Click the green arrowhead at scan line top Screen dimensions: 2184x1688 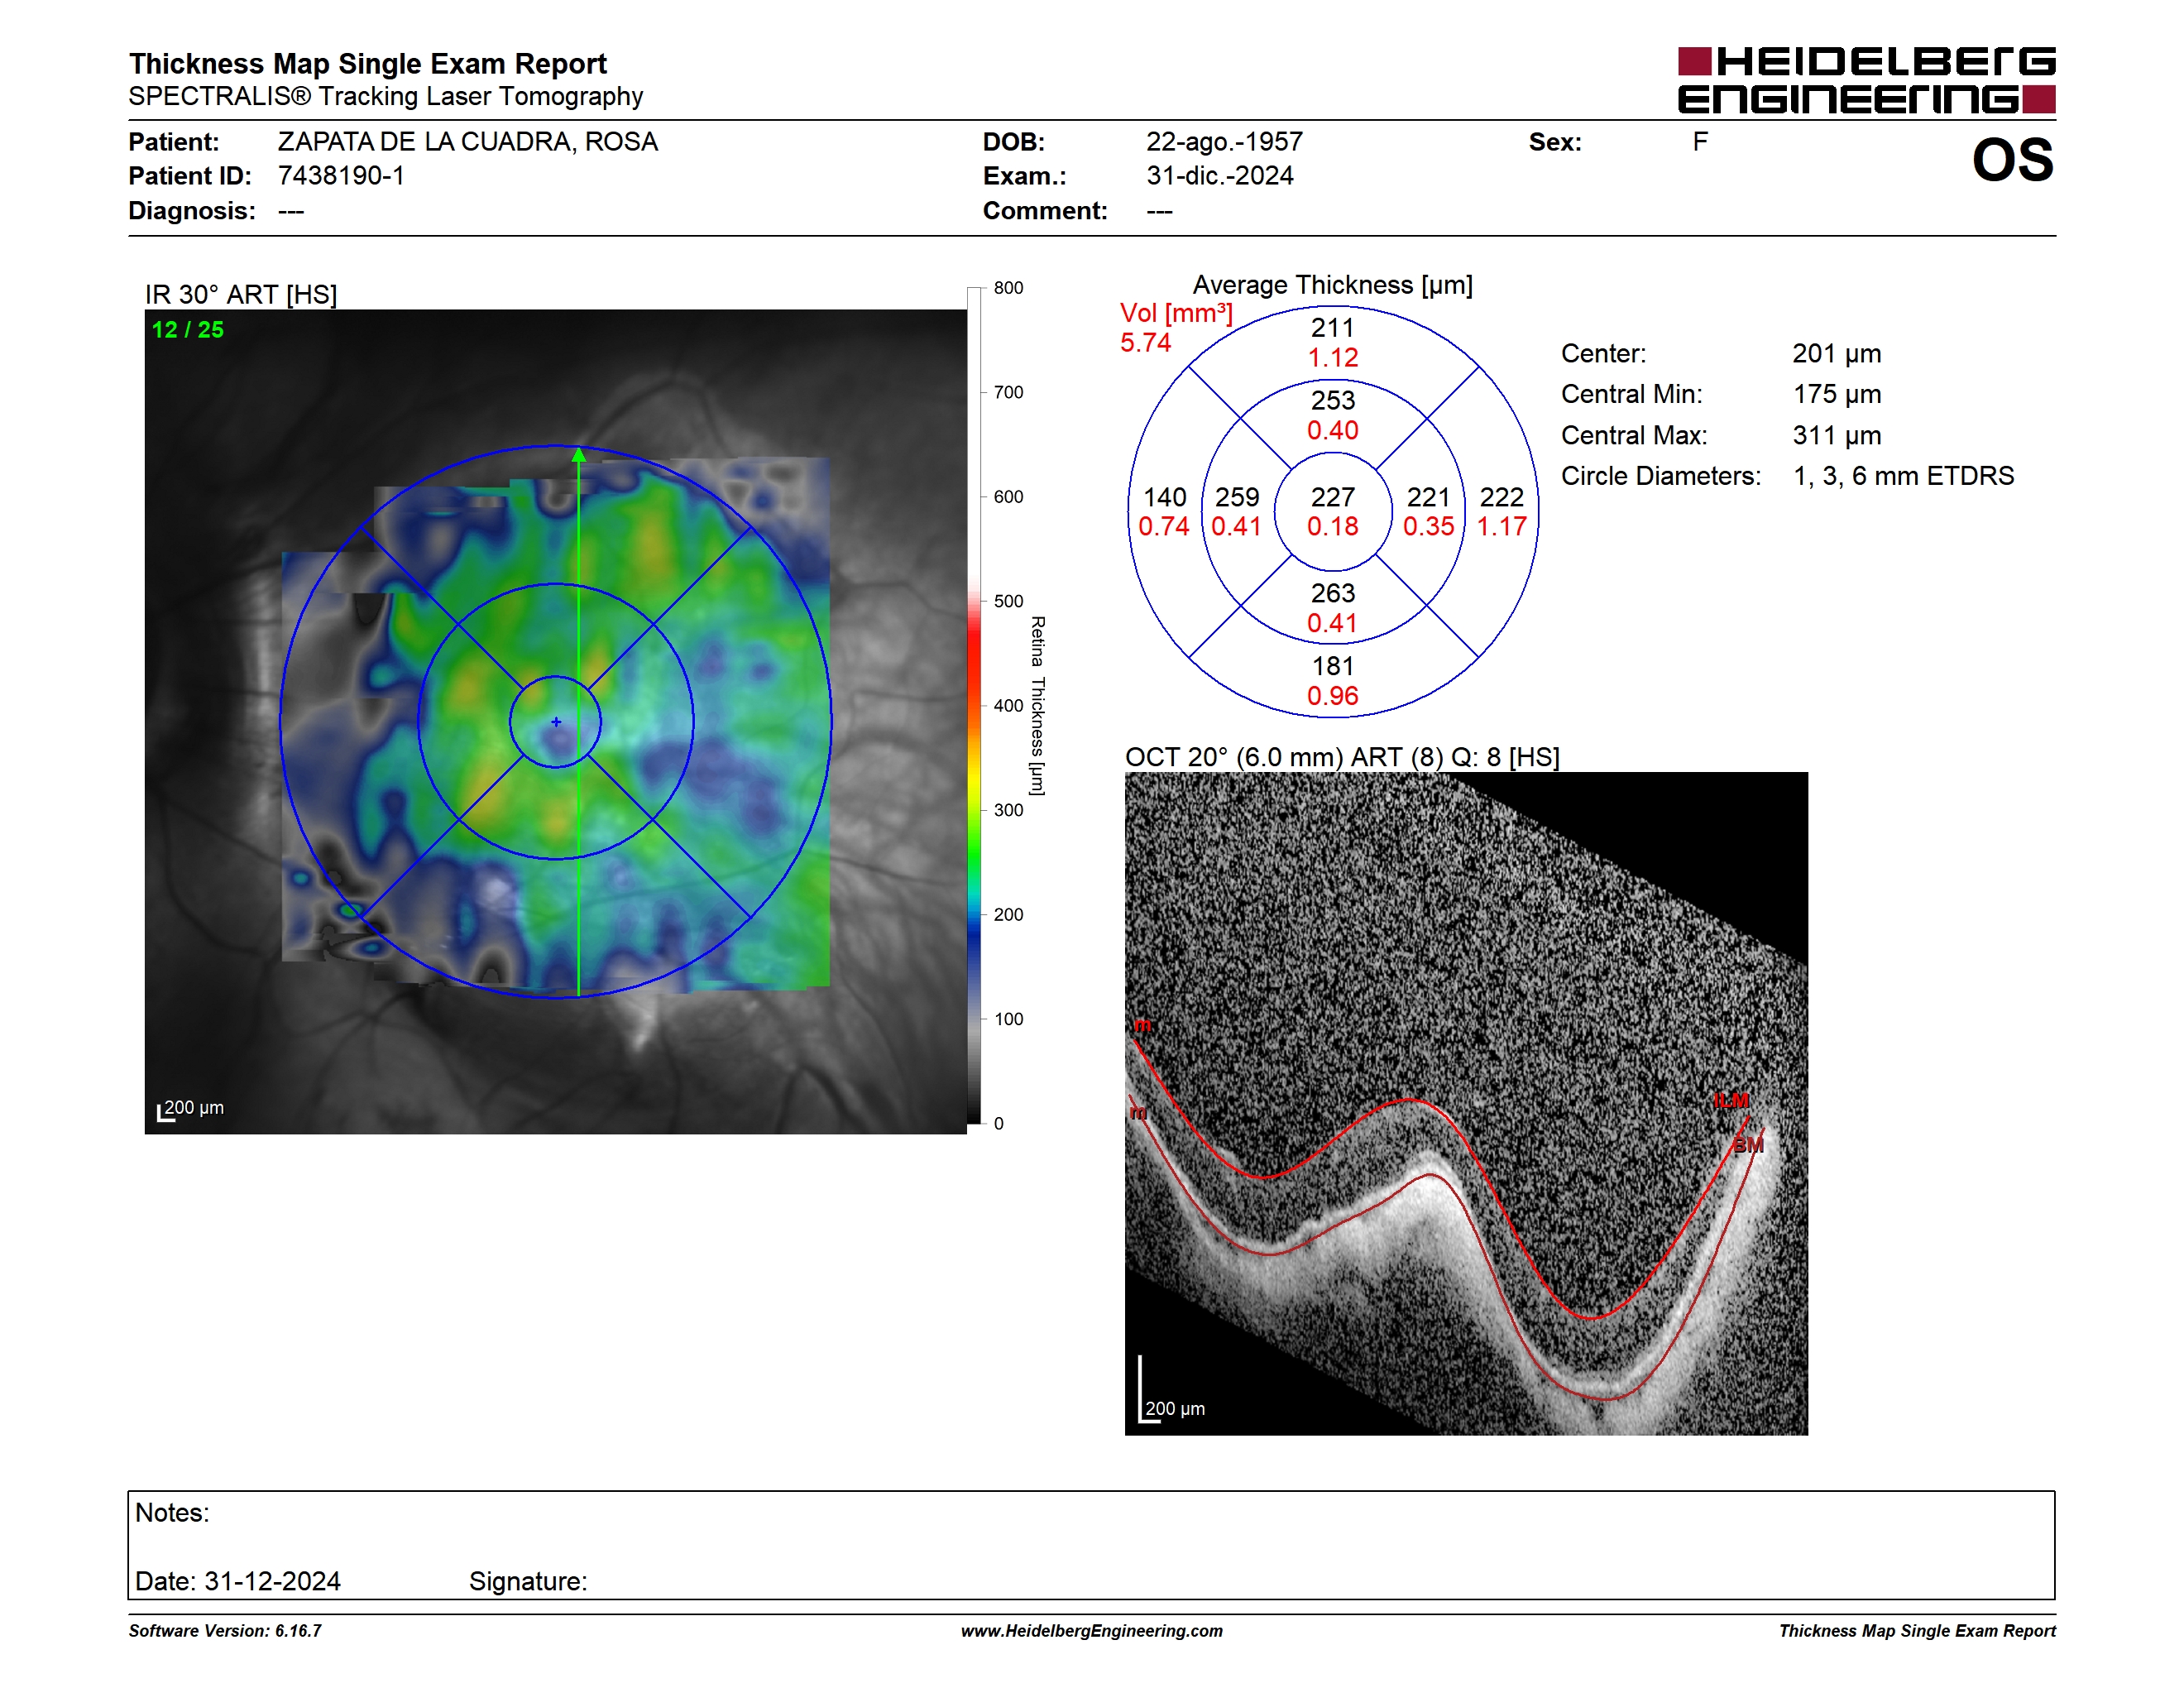click(579, 455)
